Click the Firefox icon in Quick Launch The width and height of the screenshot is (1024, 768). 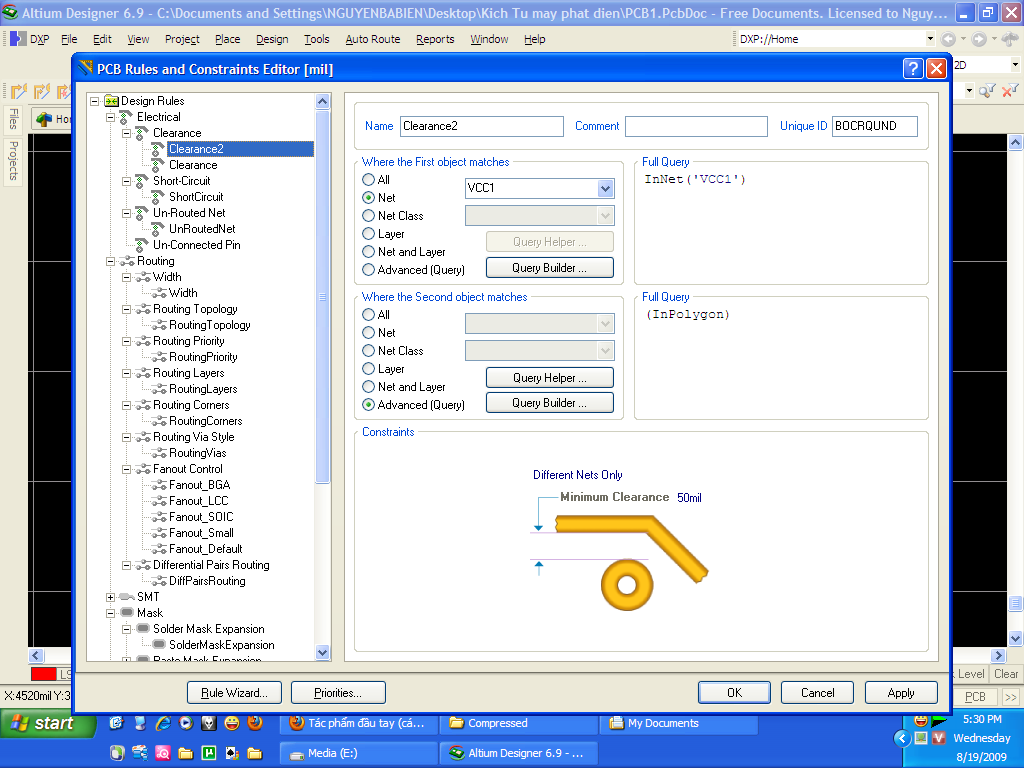tap(255, 722)
